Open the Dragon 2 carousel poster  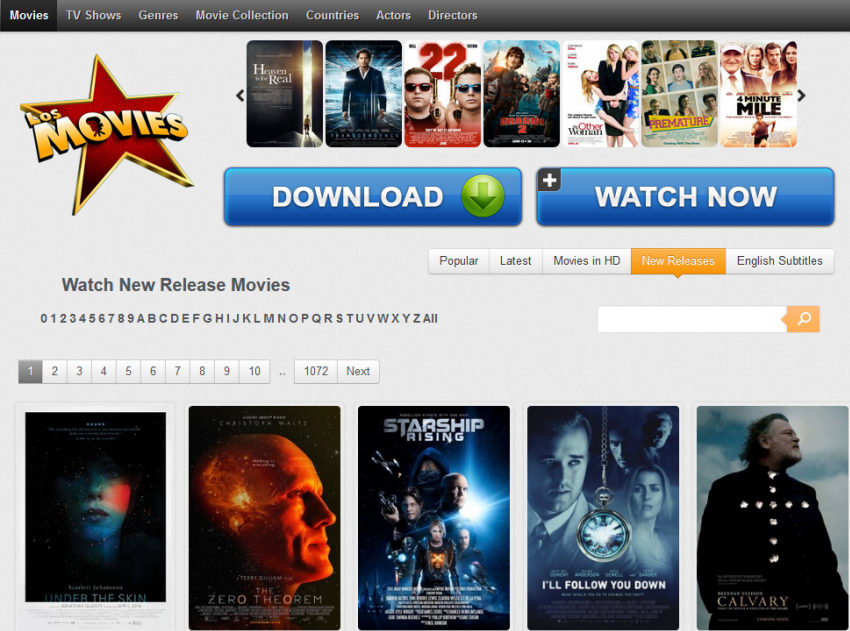[x=521, y=94]
